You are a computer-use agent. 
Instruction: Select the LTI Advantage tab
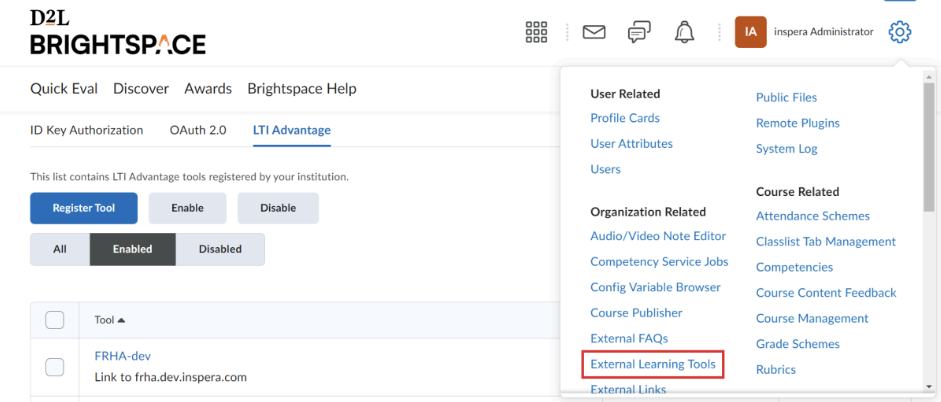pos(292,130)
